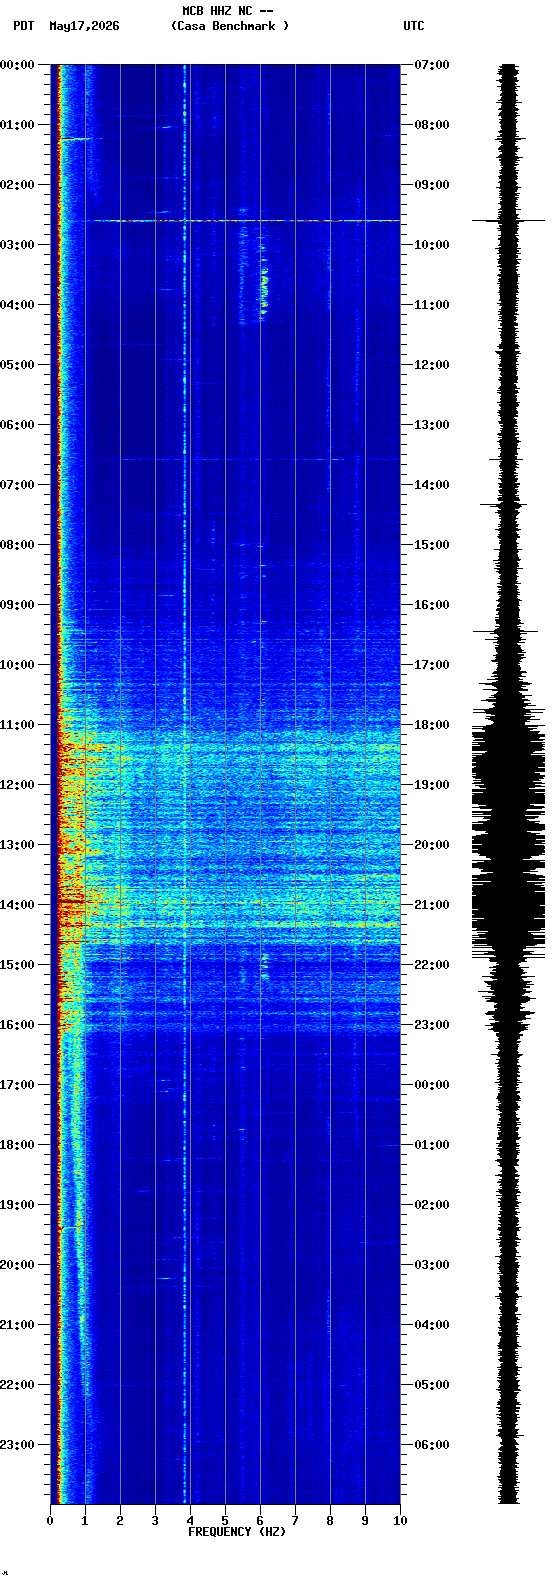Click the 00:00 UTC time label
Screen dimensions: 552x1584
(x=432, y=1085)
